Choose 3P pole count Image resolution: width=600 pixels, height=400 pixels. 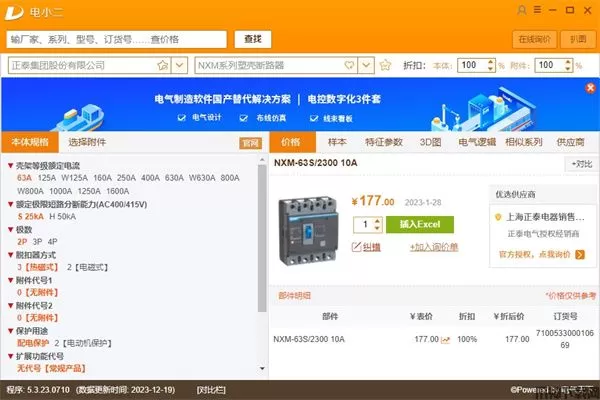click(x=38, y=242)
